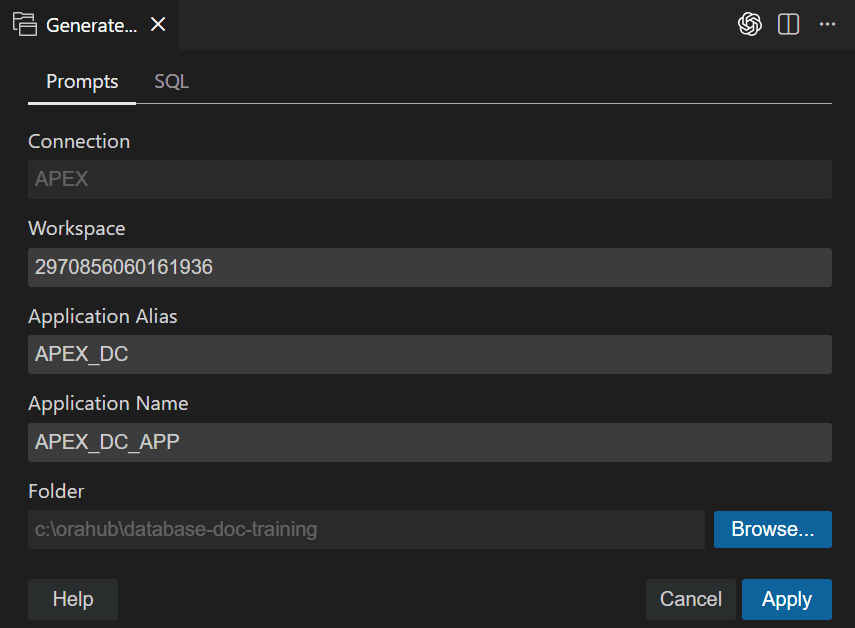Open Help for this dialog

coord(73,599)
